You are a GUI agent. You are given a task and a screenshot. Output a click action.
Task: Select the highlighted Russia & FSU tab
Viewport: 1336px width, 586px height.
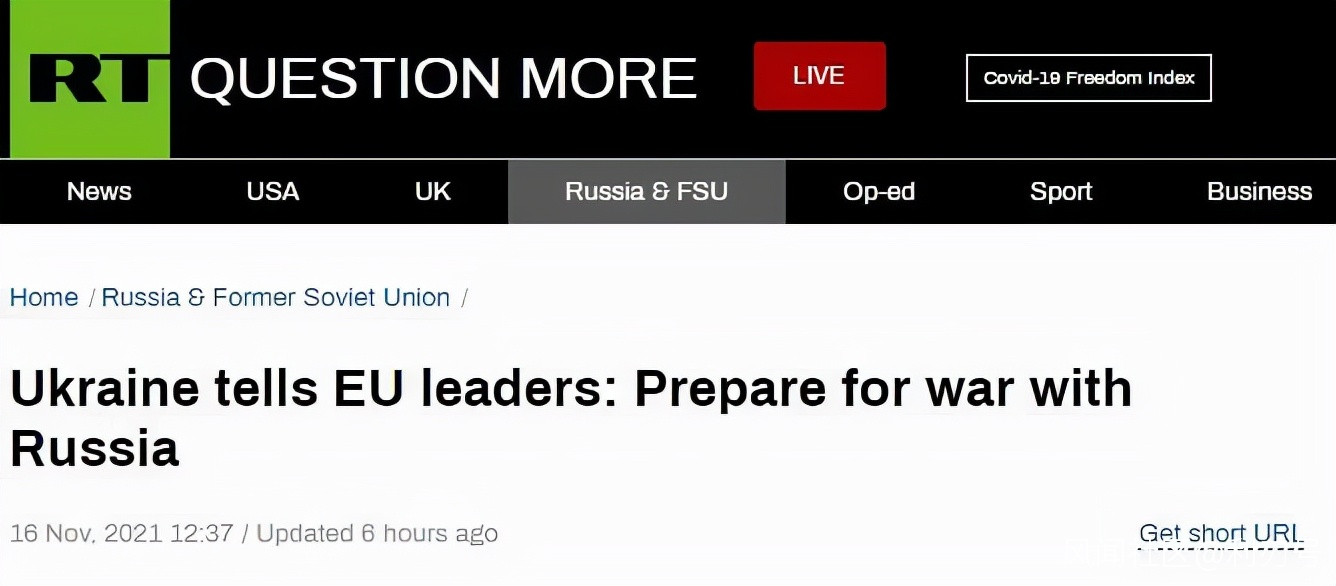pos(646,191)
